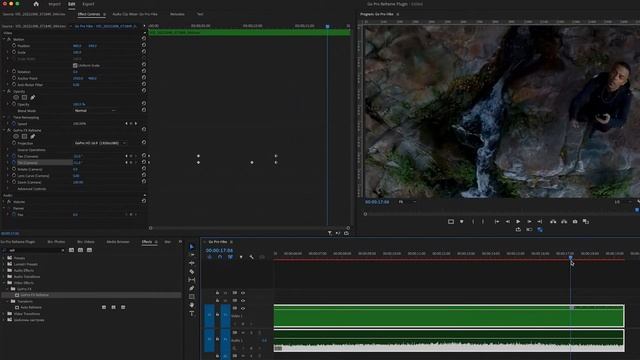Toggle Uniform Scale checkbox

coord(75,65)
